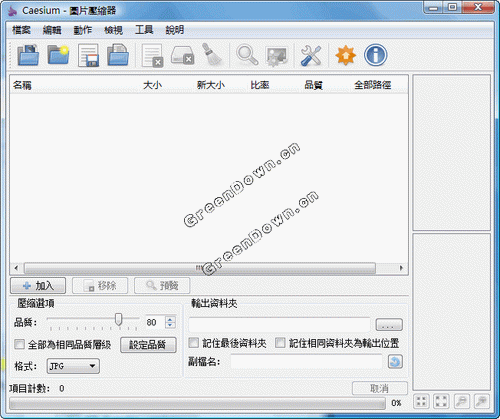The width and height of the screenshot is (500, 419).
Task: Click the output folder browse ... button
Action: pyautogui.click(x=389, y=324)
